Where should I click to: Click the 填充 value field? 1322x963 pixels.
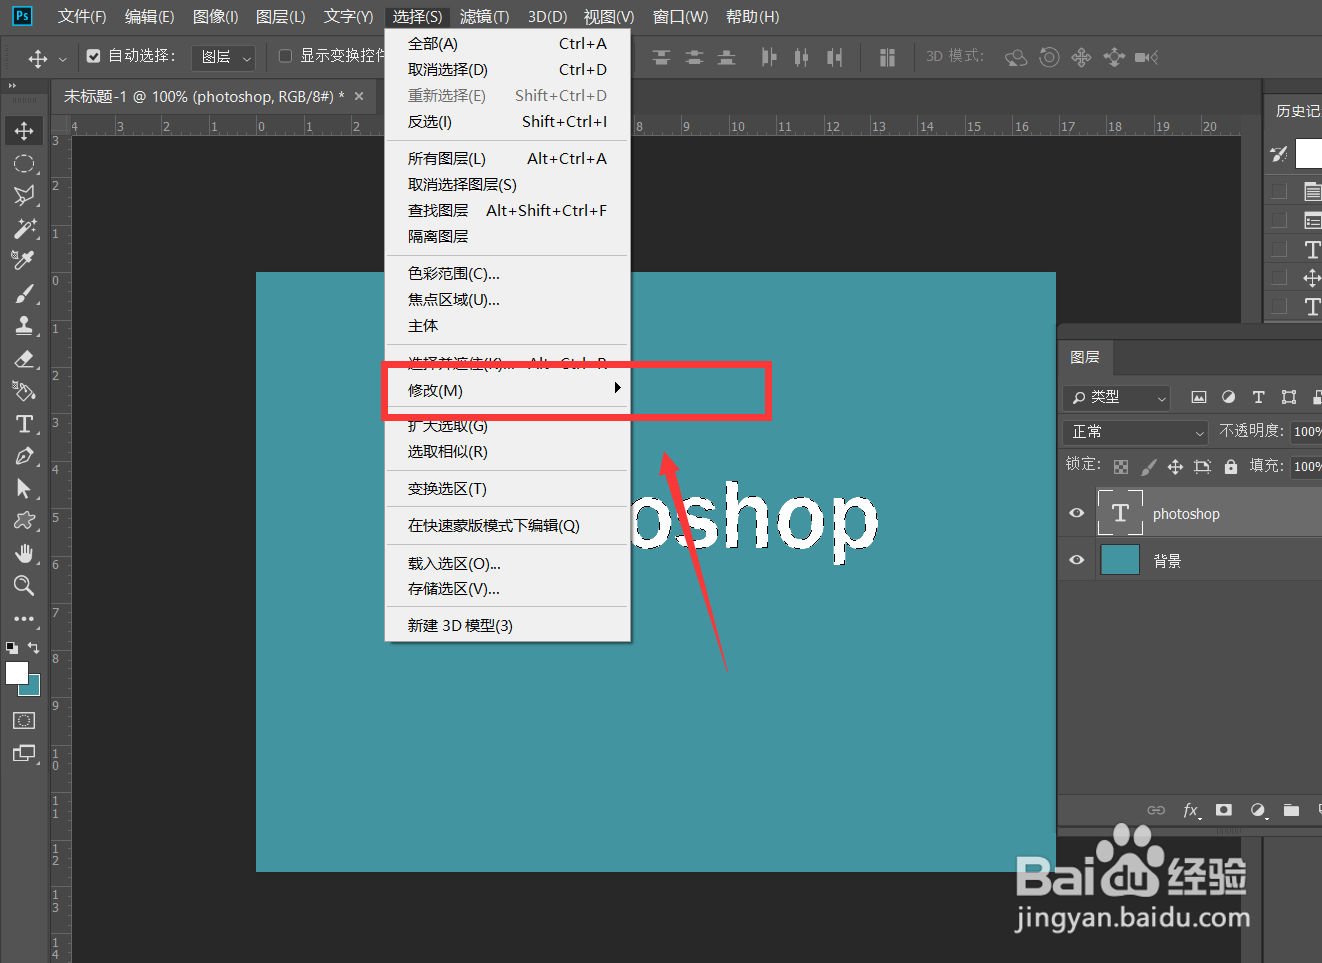pyautogui.click(x=1306, y=466)
